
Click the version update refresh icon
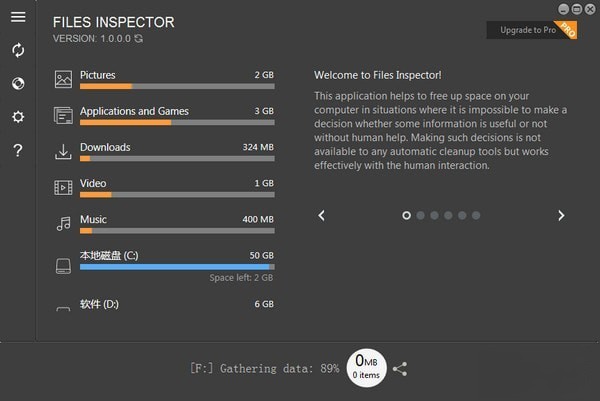pyautogui.click(x=138, y=38)
